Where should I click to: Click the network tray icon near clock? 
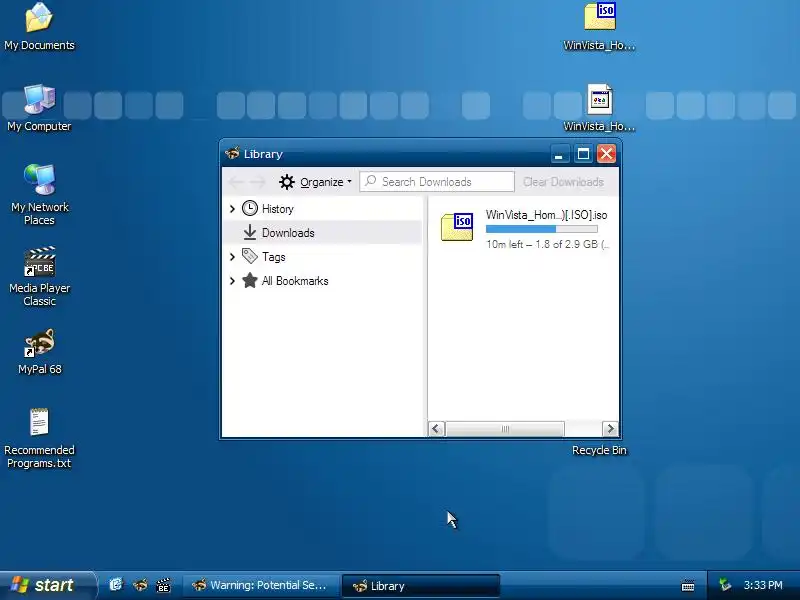click(x=724, y=585)
